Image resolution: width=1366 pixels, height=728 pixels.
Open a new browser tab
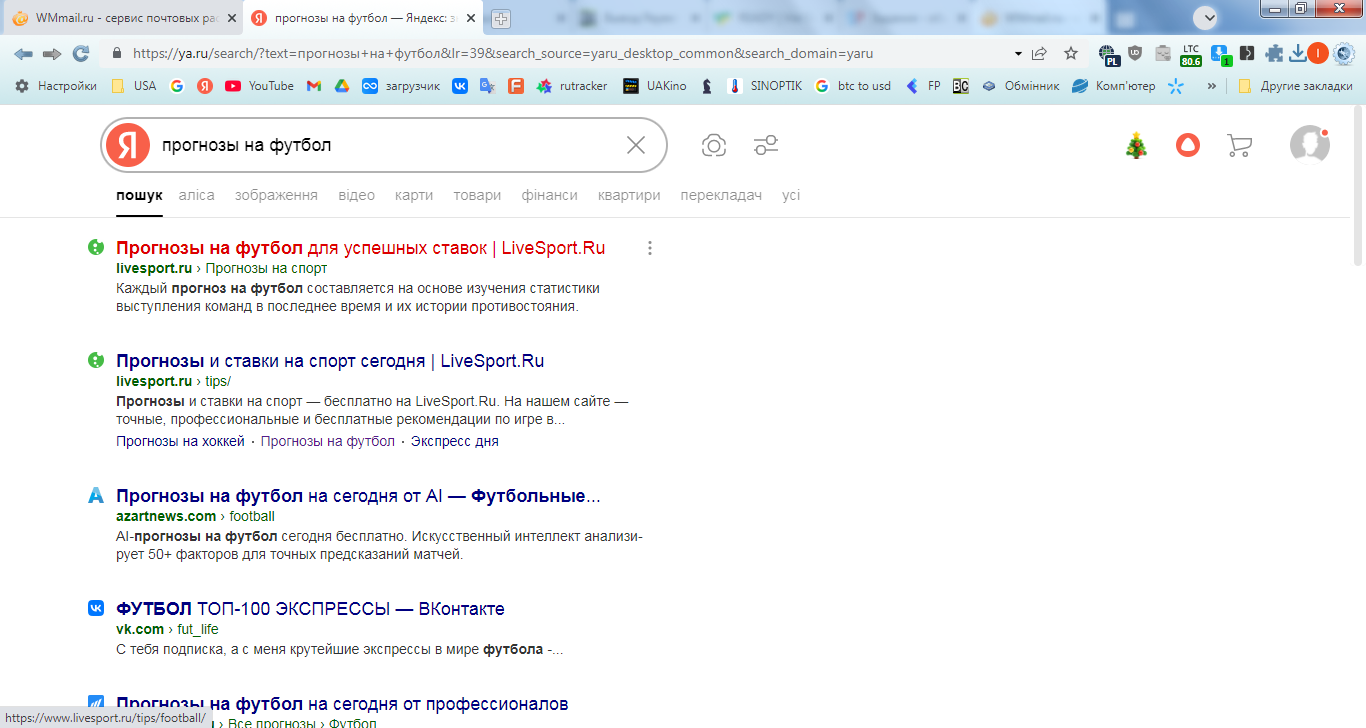(x=501, y=19)
